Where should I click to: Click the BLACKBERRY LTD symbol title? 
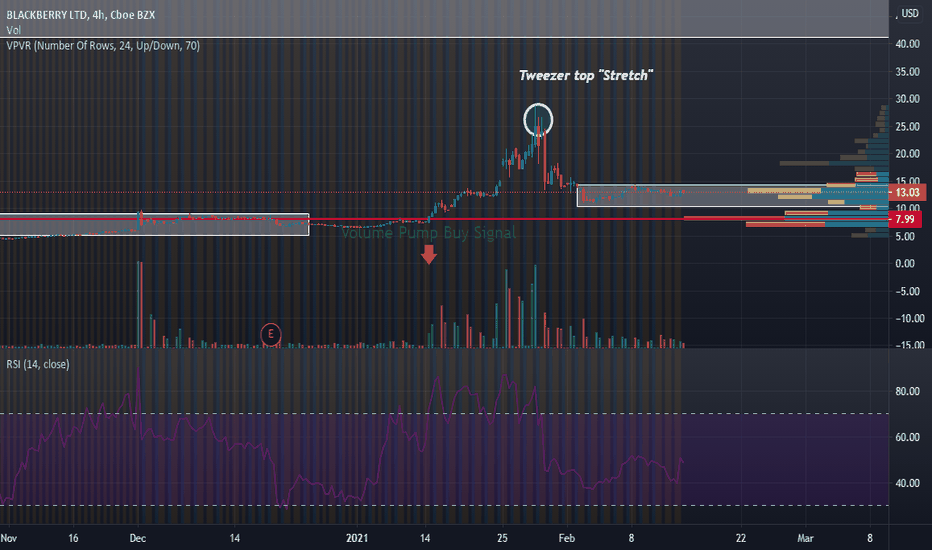click(x=81, y=15)
